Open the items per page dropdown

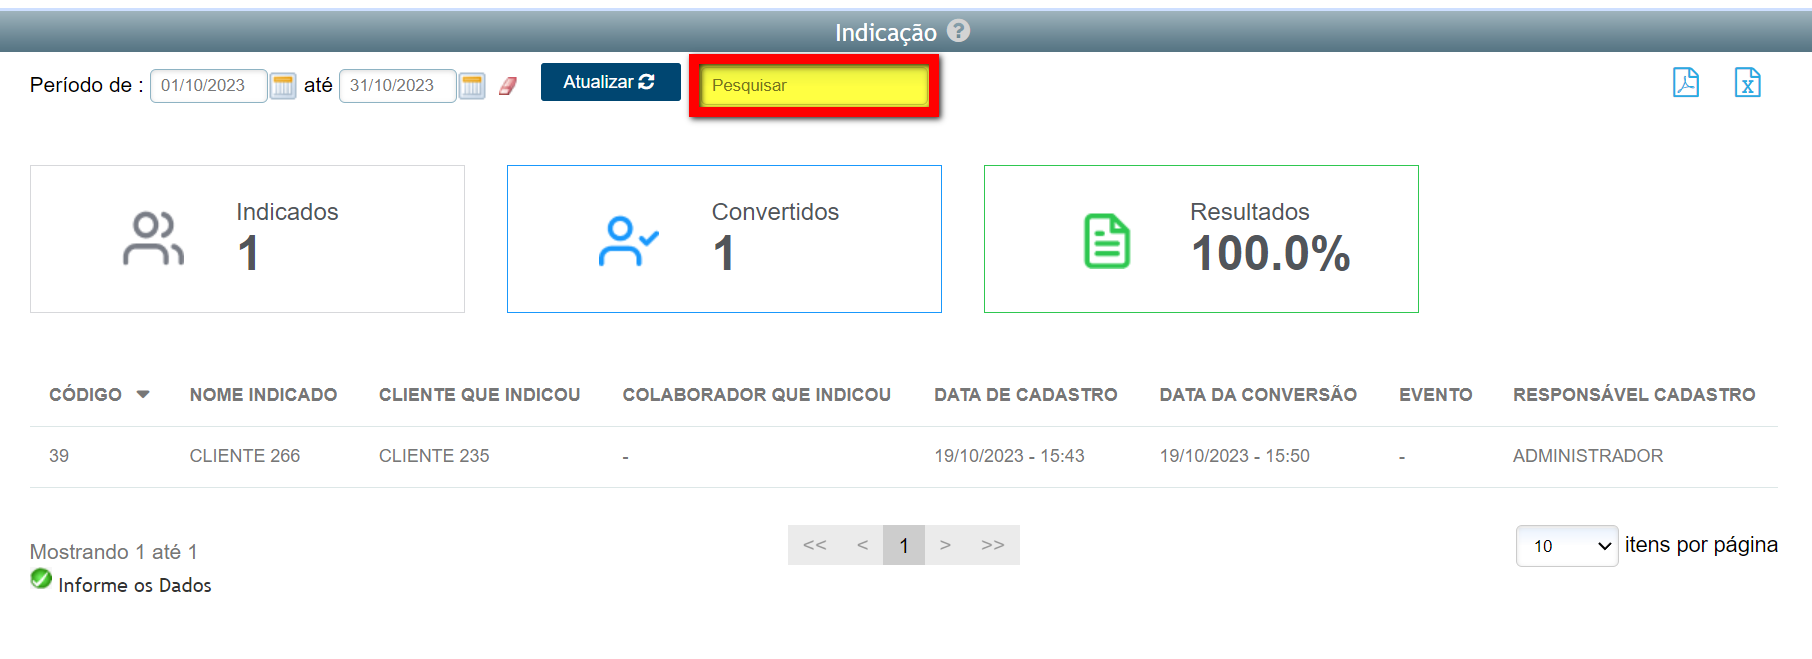coord(1566,546)
